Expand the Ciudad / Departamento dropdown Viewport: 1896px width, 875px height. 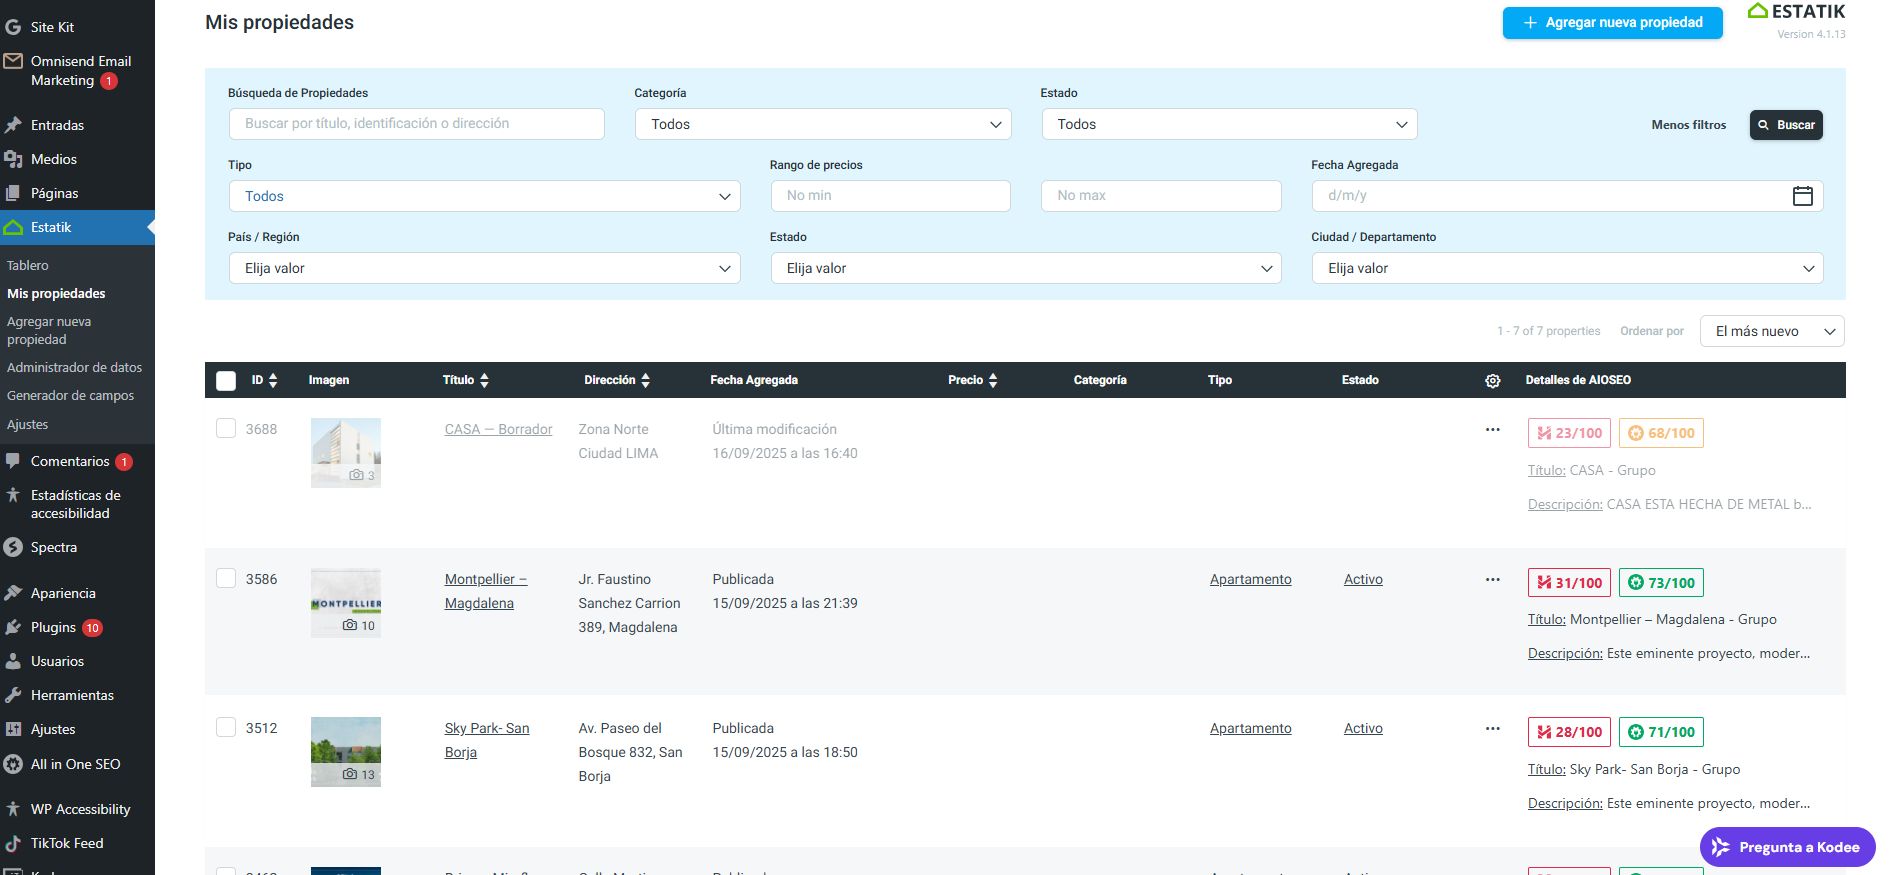click(1566, 268)
